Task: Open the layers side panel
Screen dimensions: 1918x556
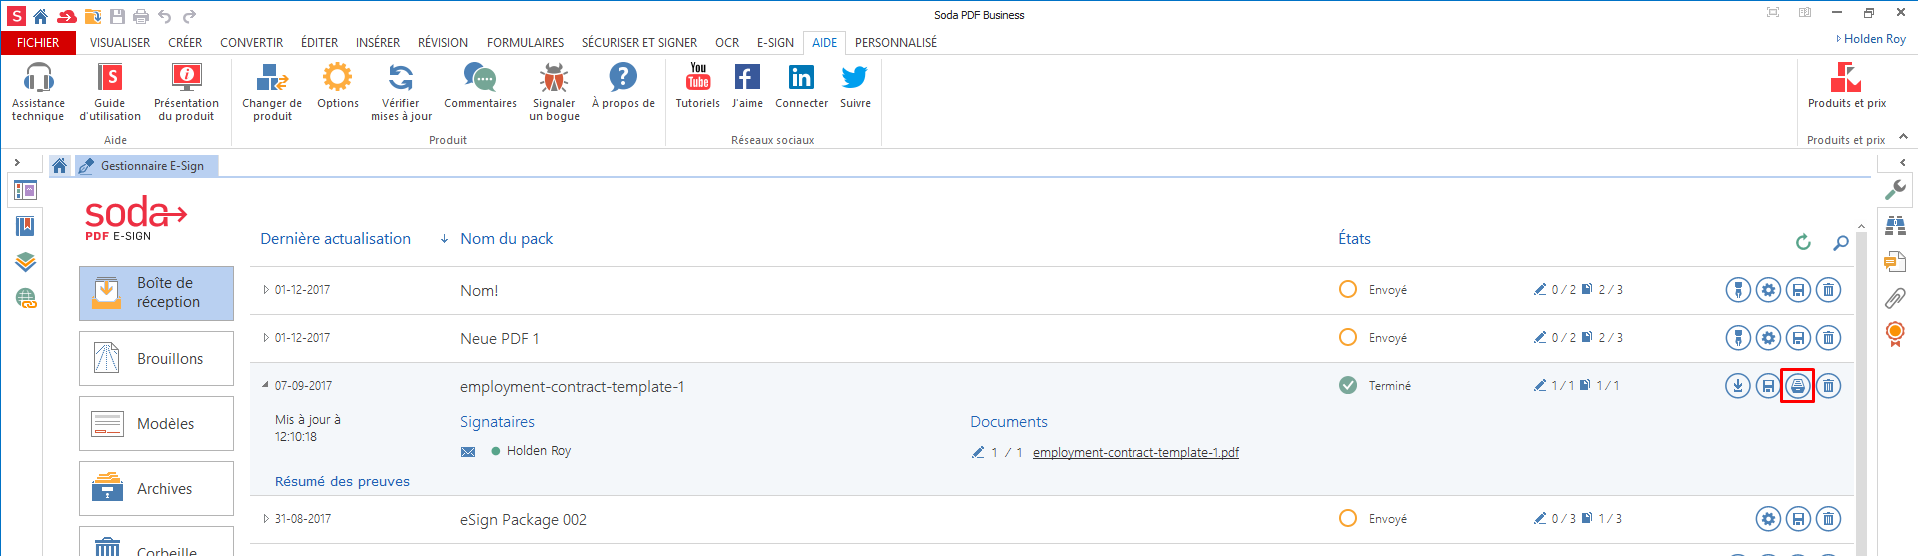Action: [x=25, y=262]
